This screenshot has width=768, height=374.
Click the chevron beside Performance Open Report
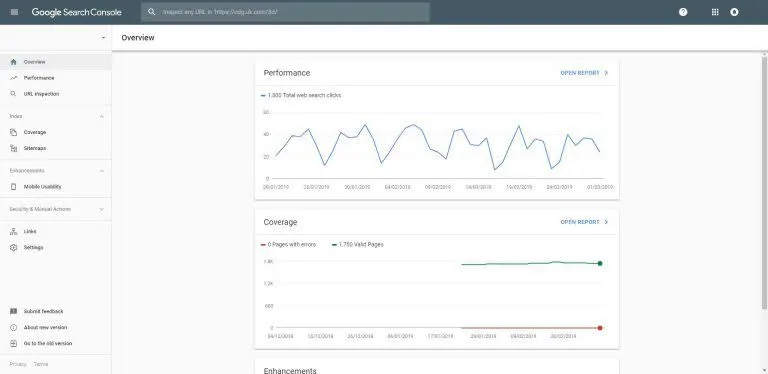click(606, 73)
